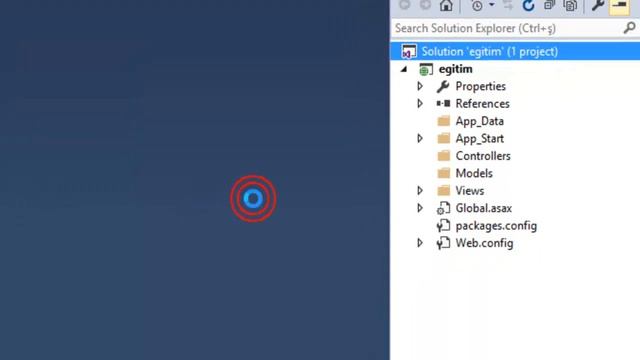Toggle the Show All Files icon
Image resolution: width=640 pixels, height=360 pixels.
(x=571, y=5)
